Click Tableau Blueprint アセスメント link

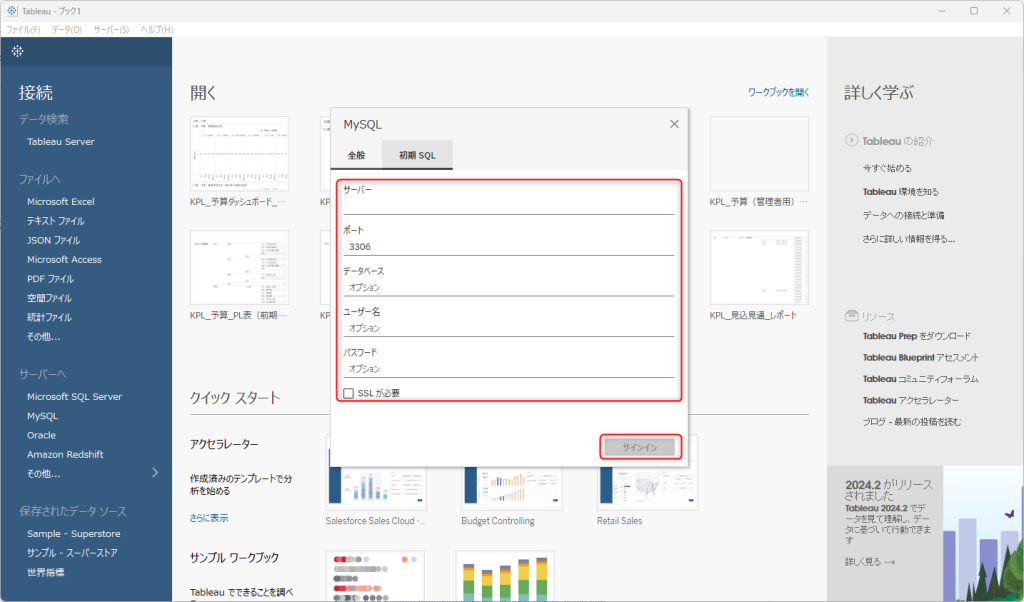coord(921,358)
